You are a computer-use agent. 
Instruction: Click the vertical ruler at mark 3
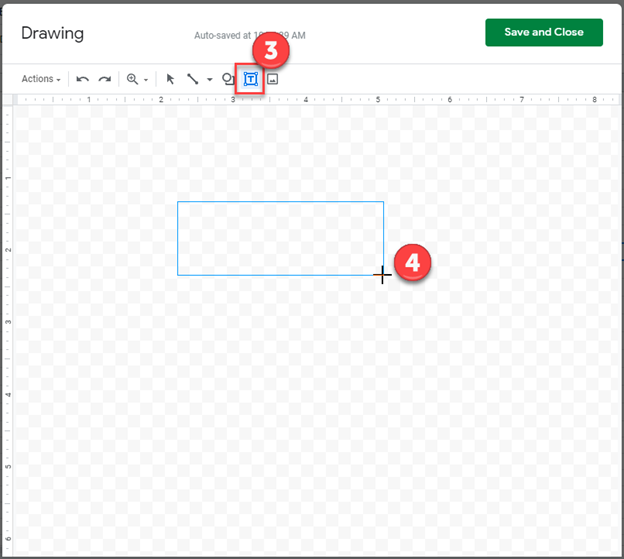(8, 321)
